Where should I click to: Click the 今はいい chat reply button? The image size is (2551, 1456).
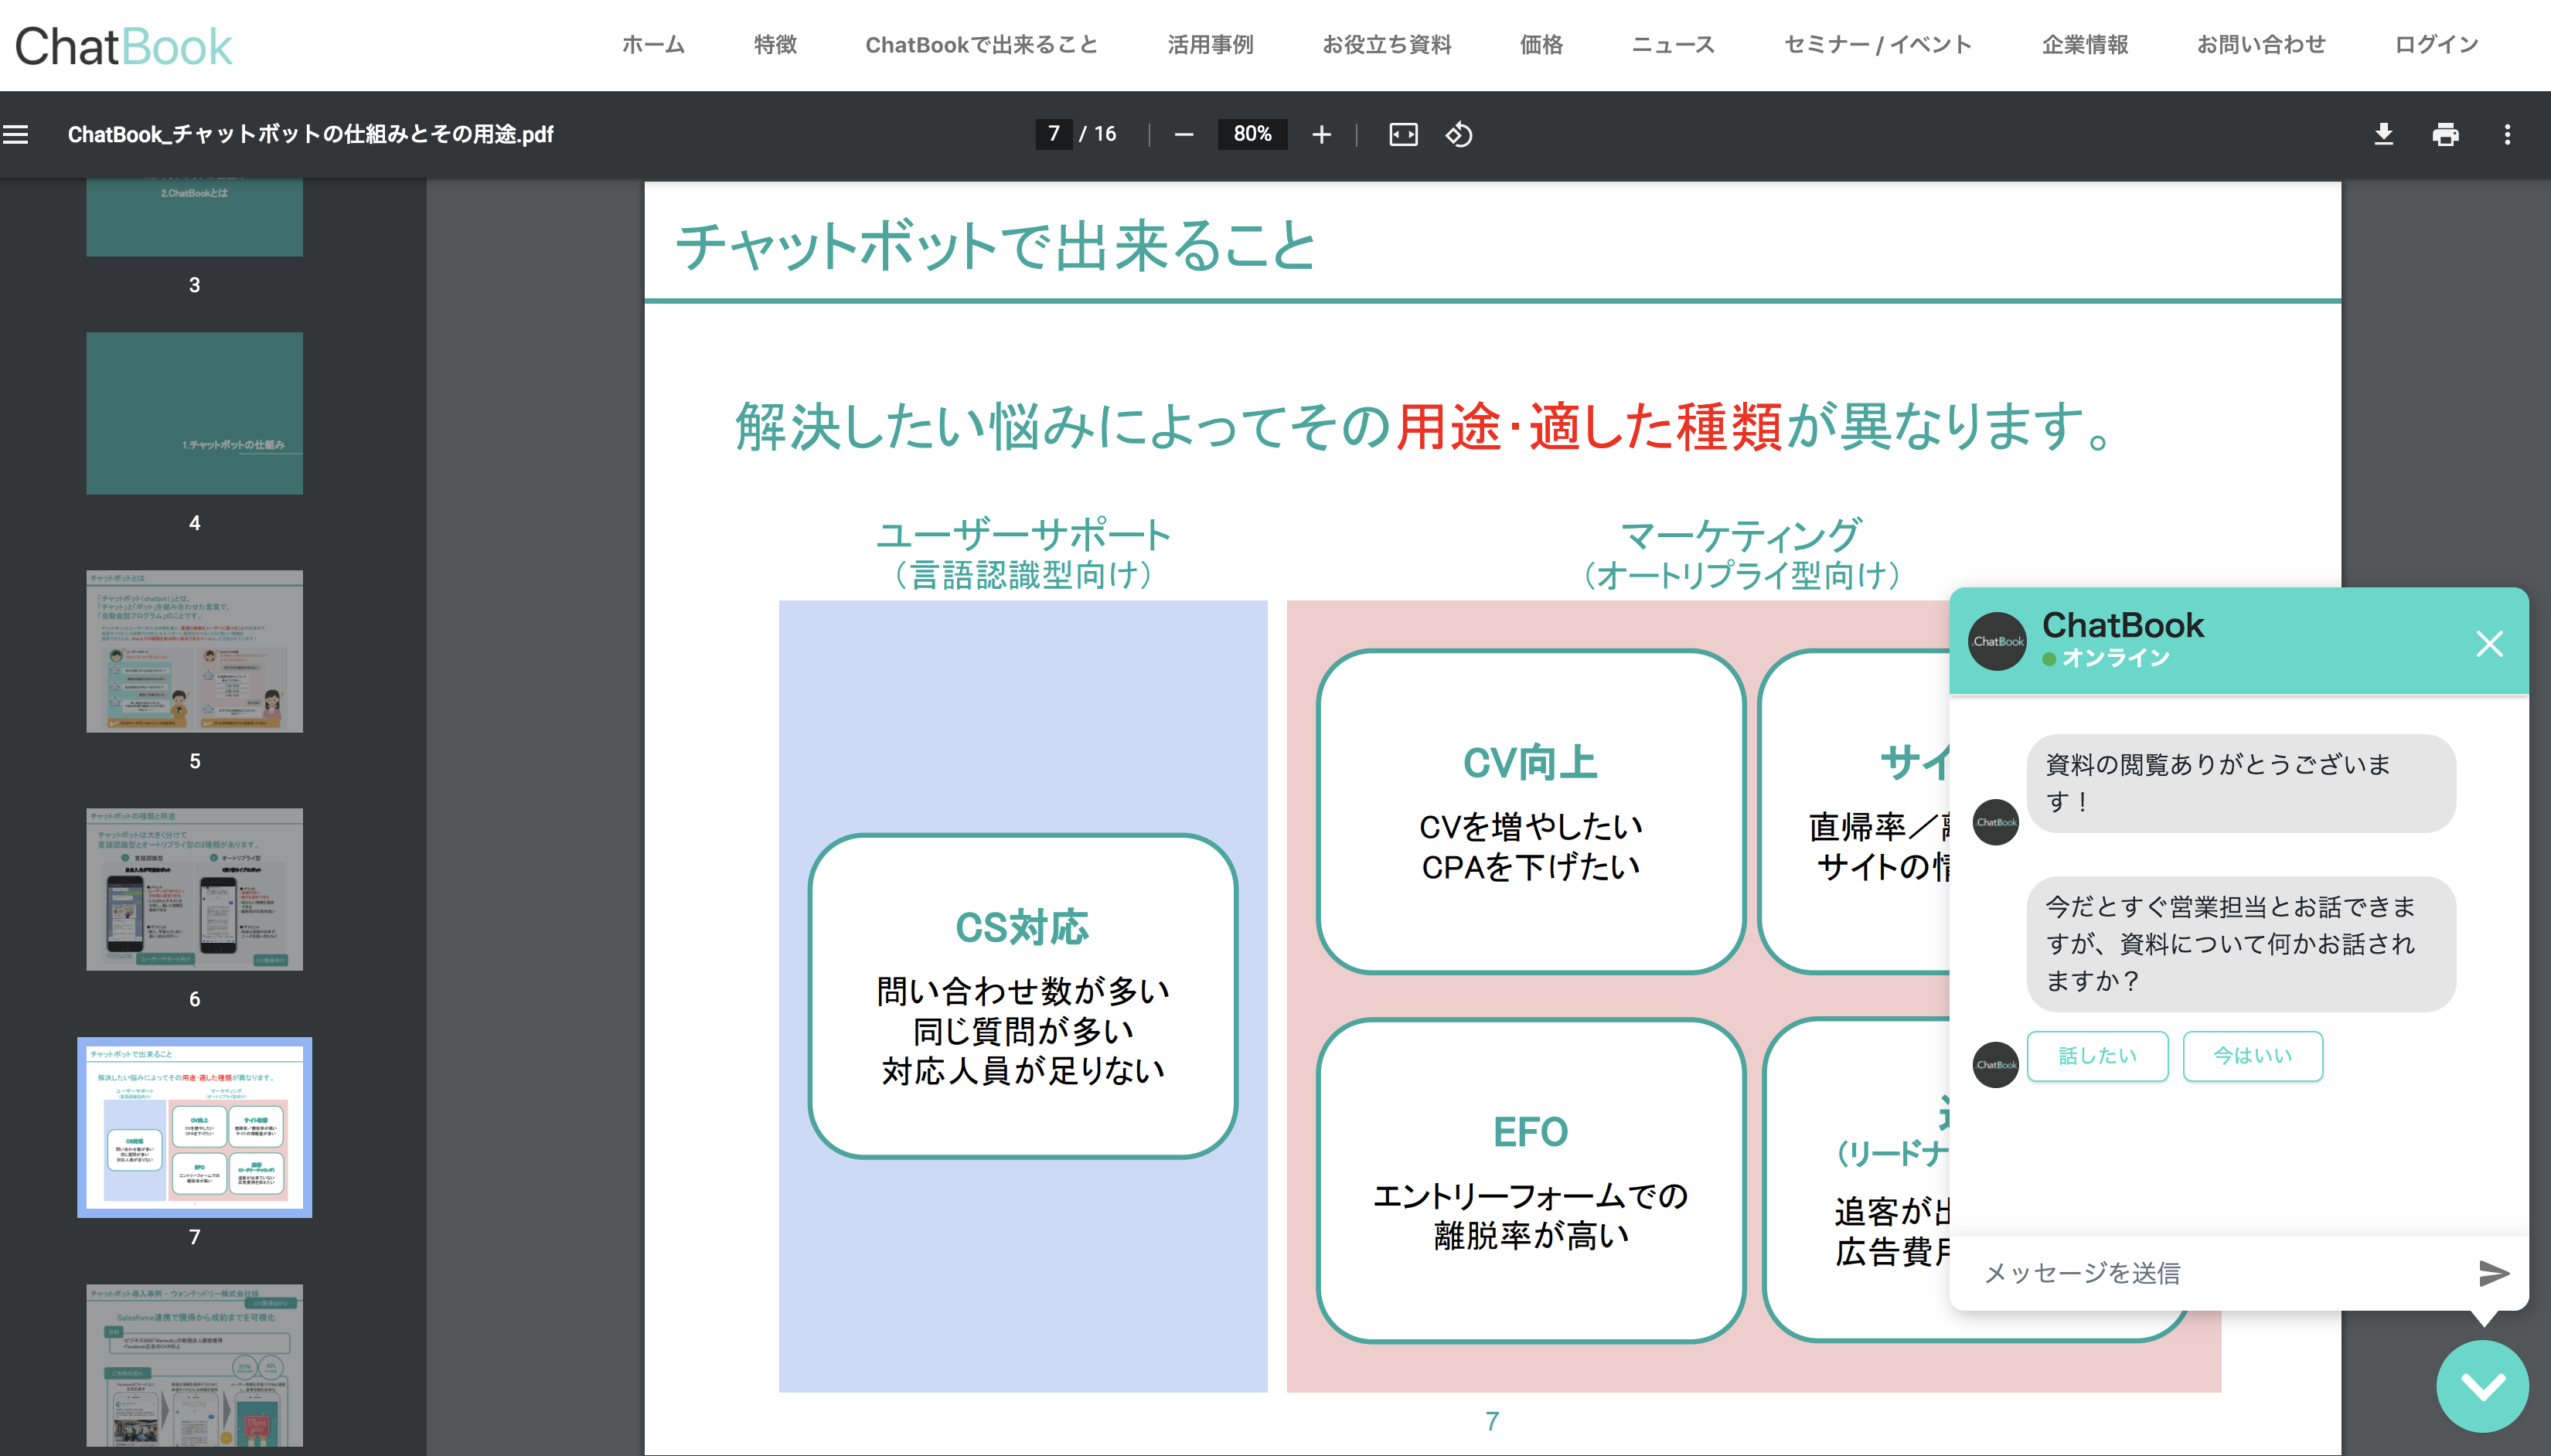pyautogui.click(x=2252, y=1056)
